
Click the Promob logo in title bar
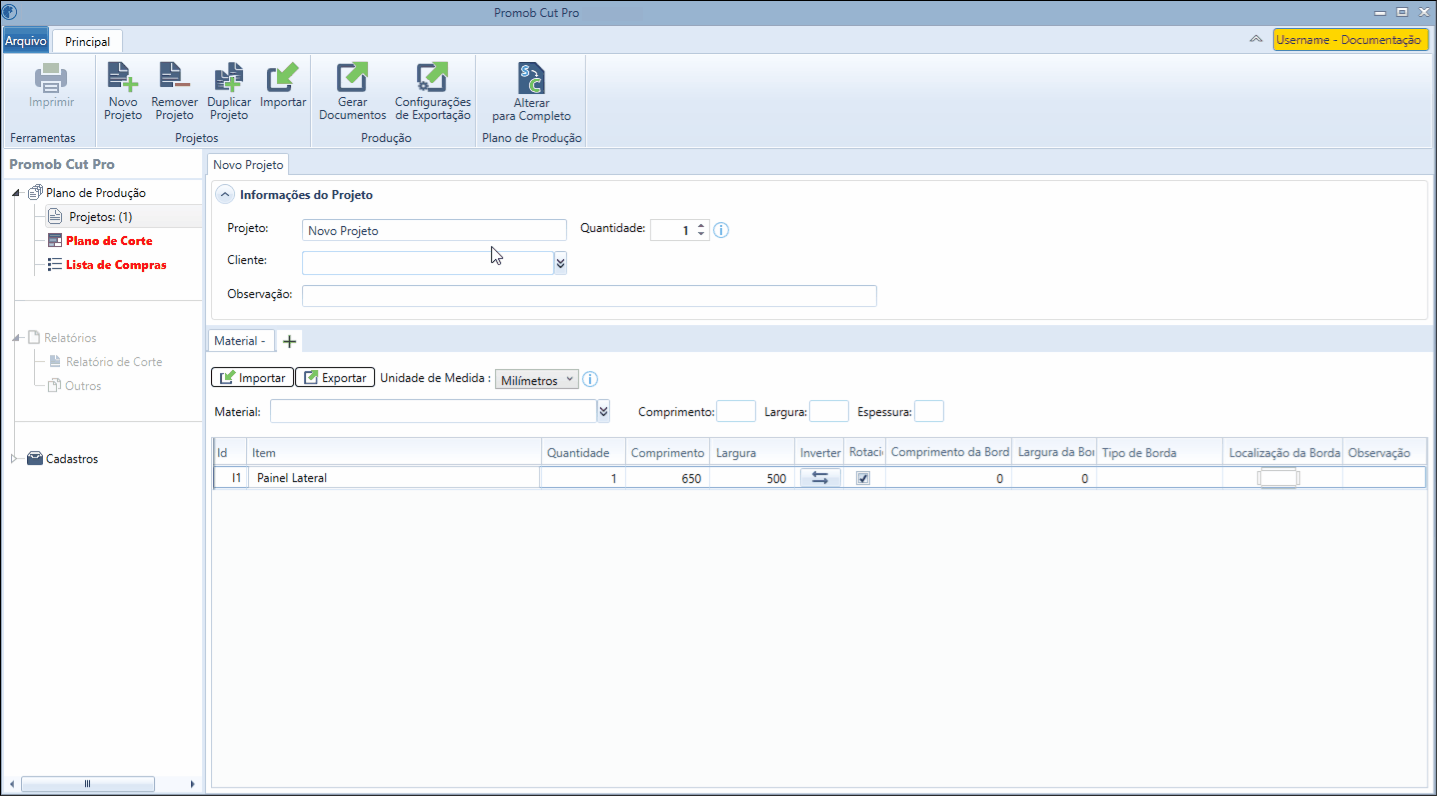pyautogui.click(x=10, y=12)
